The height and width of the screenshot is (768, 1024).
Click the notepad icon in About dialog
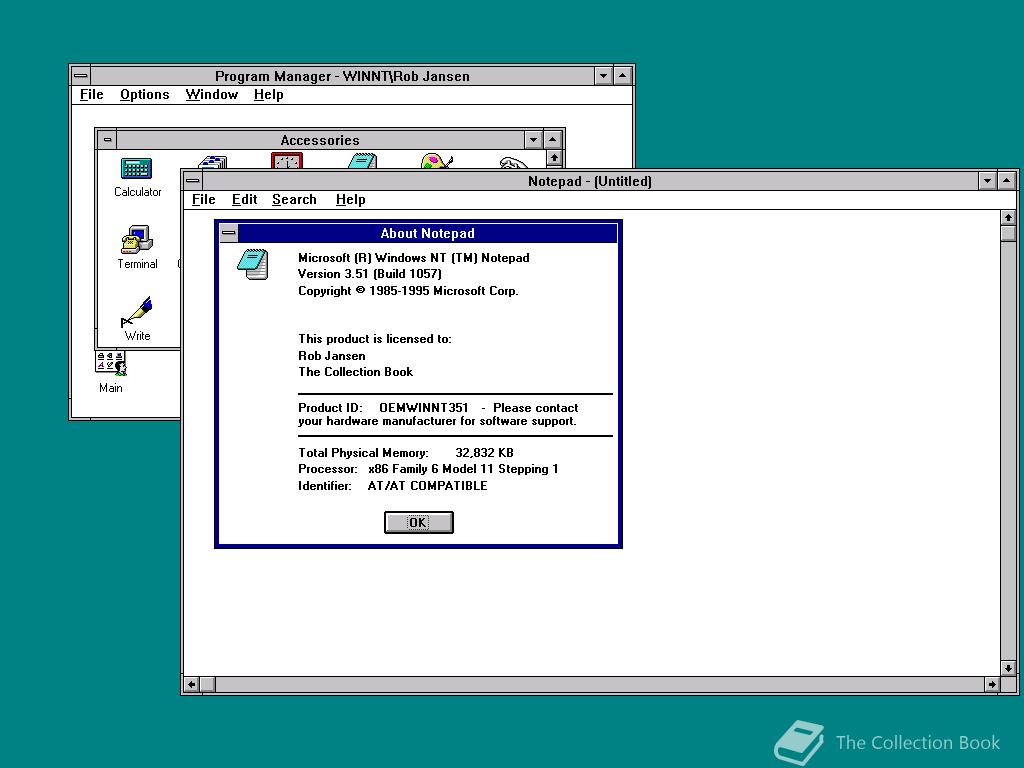(253, 264)
